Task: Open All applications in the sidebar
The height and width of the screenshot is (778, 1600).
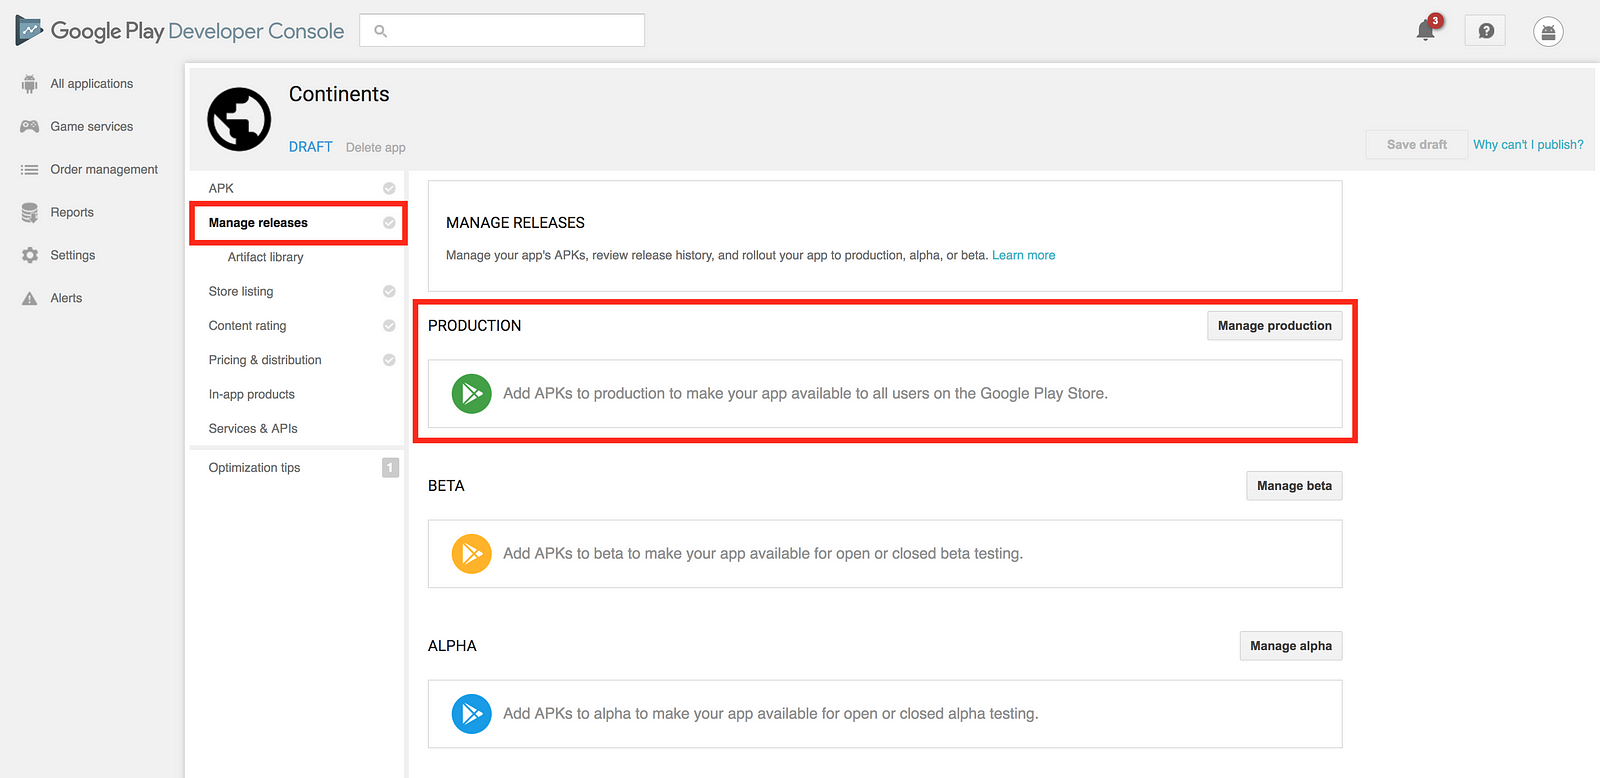Action: 92,84
